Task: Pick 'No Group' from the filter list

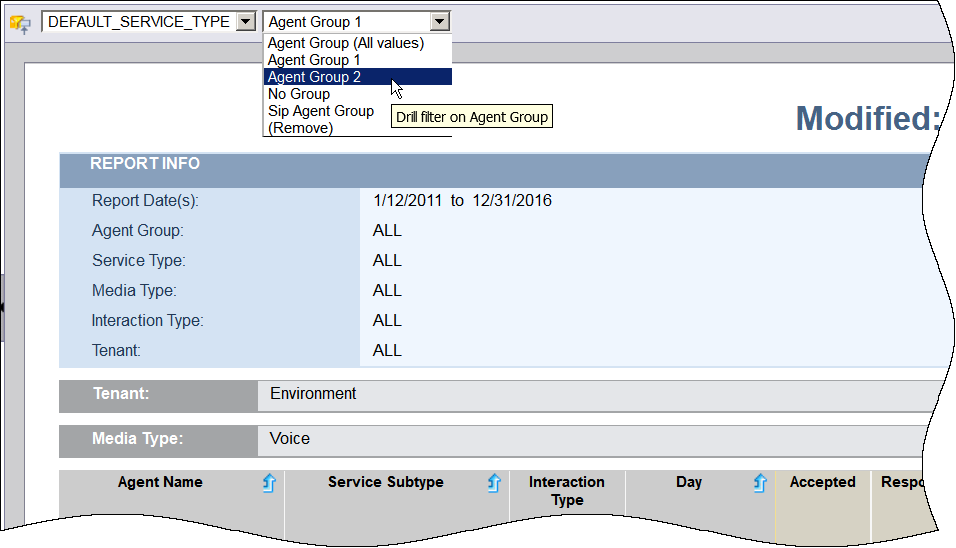Action: 299,94
